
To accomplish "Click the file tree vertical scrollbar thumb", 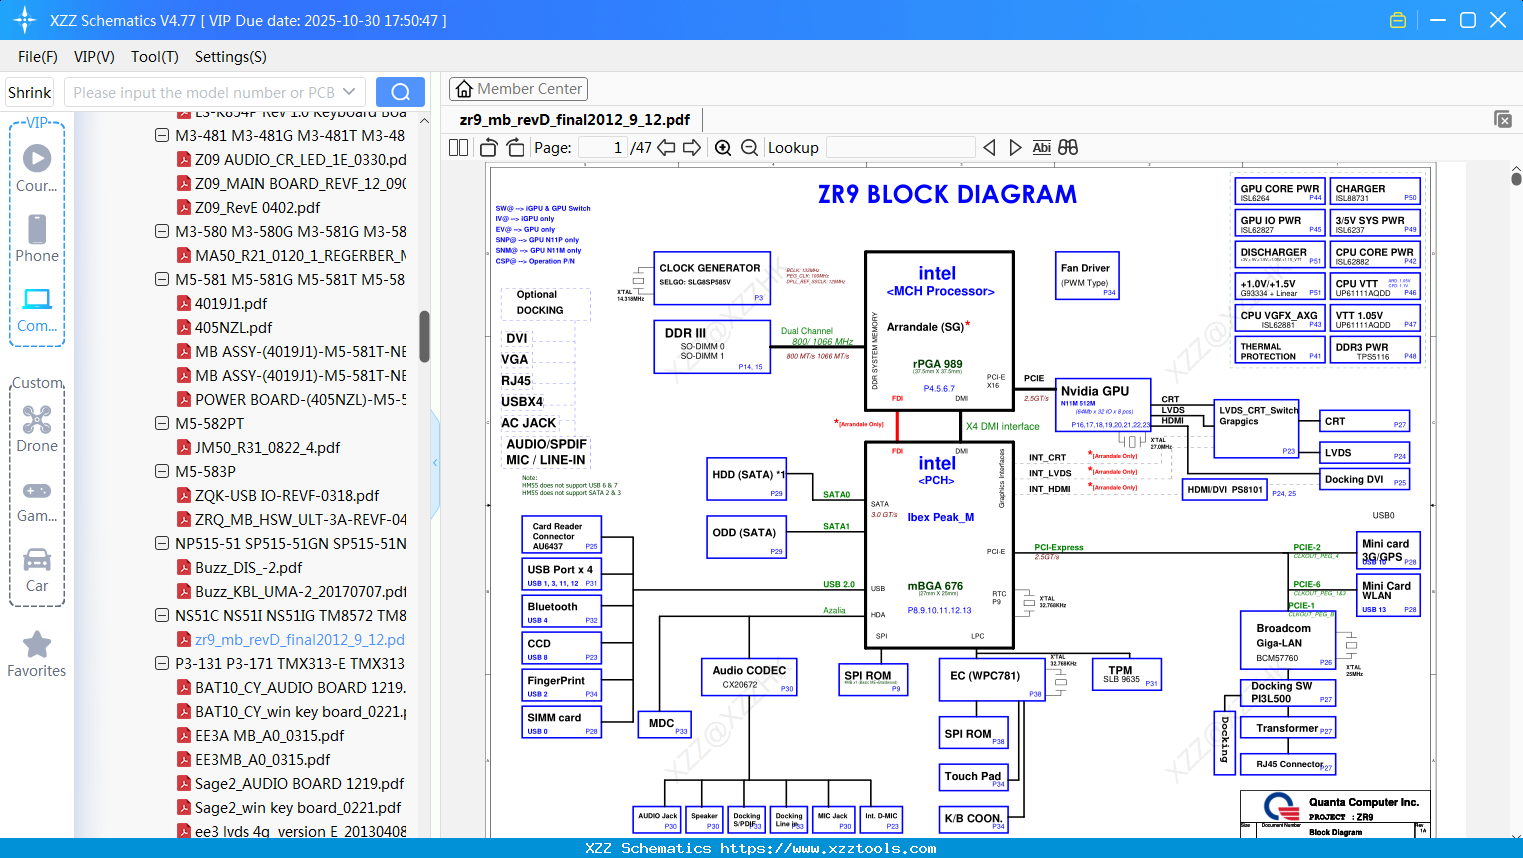I will coord(424,336).
